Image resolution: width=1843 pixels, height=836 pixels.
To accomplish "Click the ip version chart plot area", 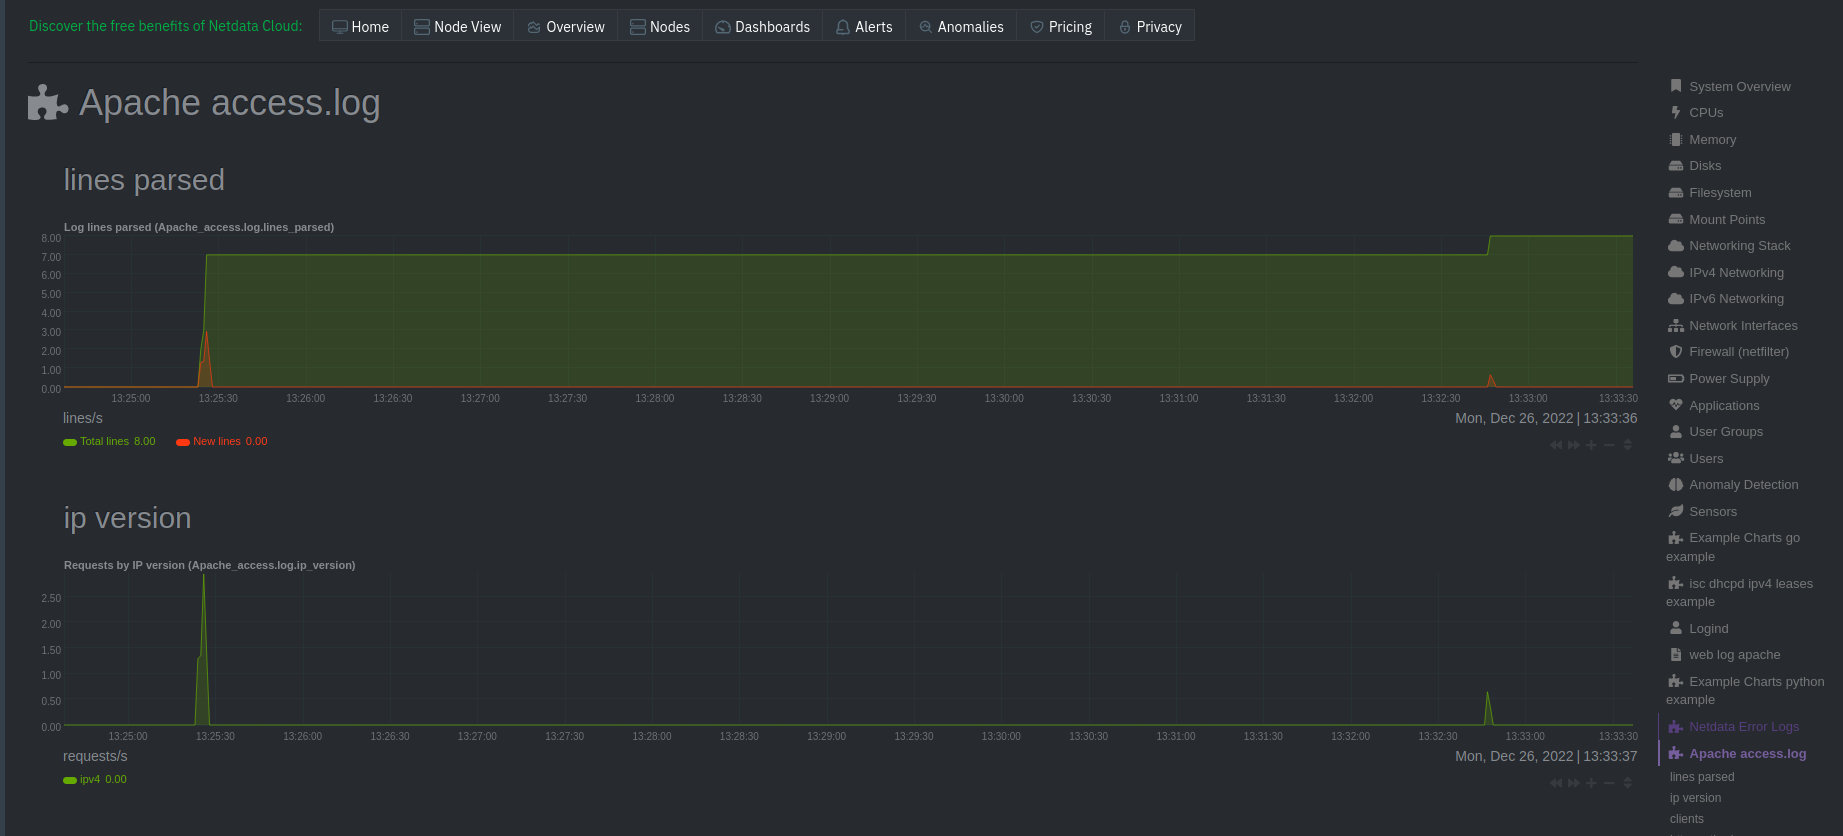I will 848,650.
